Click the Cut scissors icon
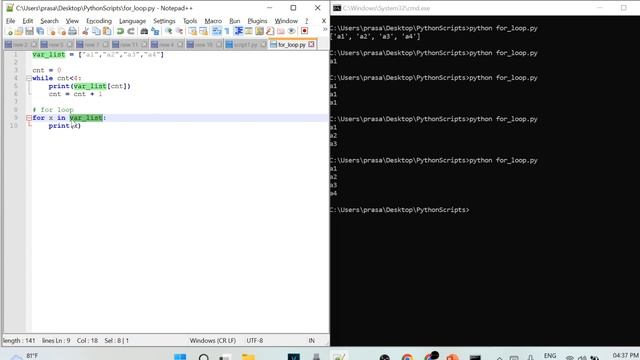Screen dimensions: 640x360 (x=85, y=31)
